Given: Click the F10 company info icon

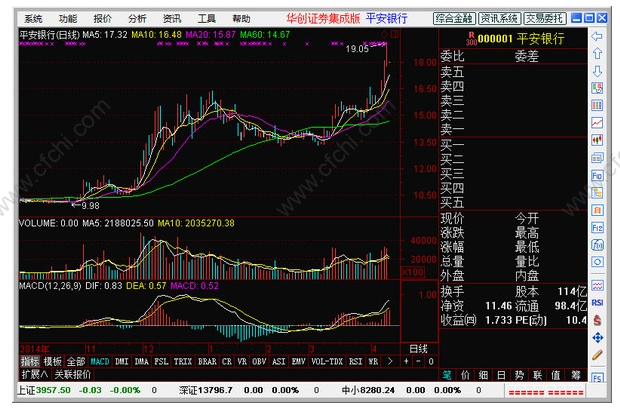Looking at the screenshot, I should tap(597, 175).
